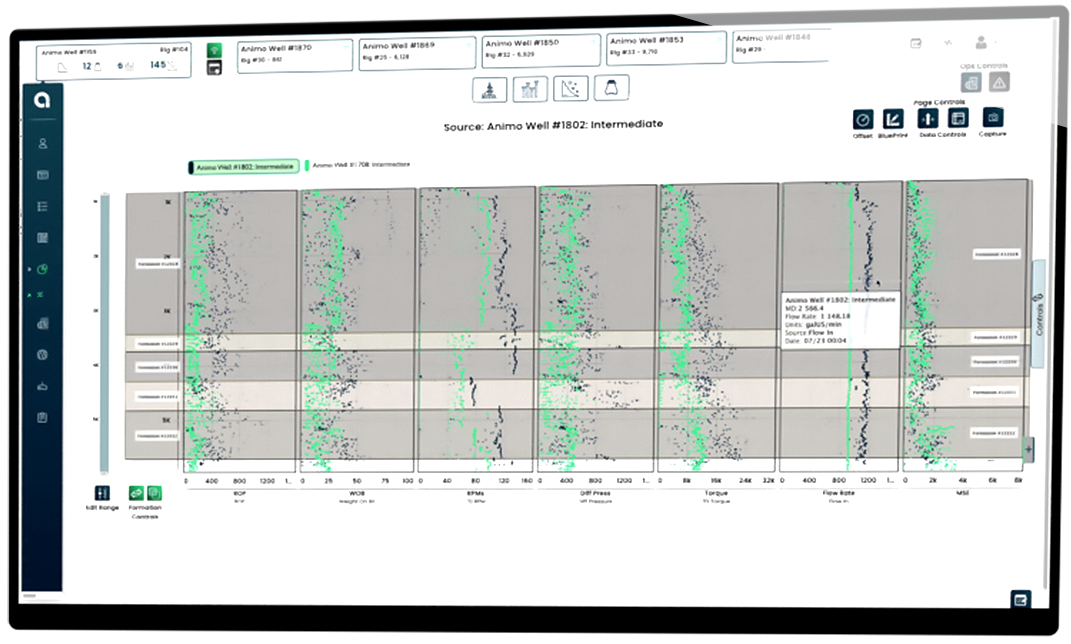Click the Capture icon

[x=992, y=118]
